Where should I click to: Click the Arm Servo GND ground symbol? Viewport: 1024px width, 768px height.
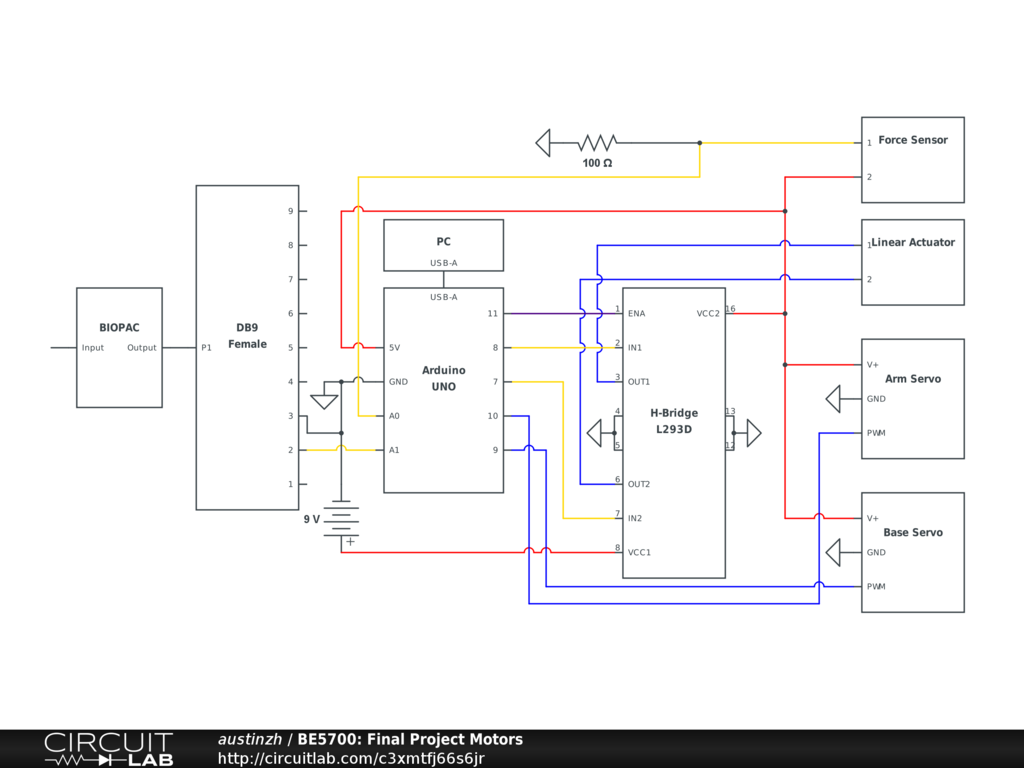tap(833, 399)
